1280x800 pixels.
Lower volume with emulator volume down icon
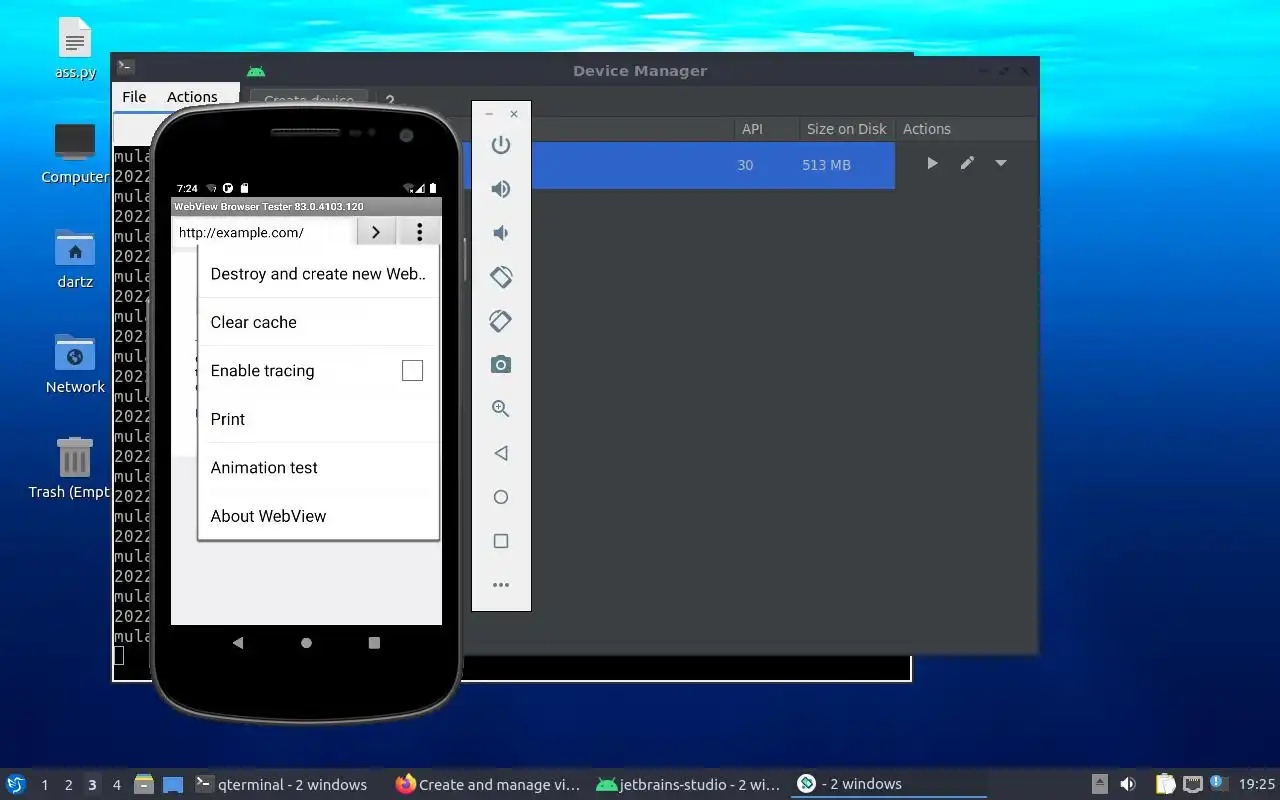click(501, 233)
